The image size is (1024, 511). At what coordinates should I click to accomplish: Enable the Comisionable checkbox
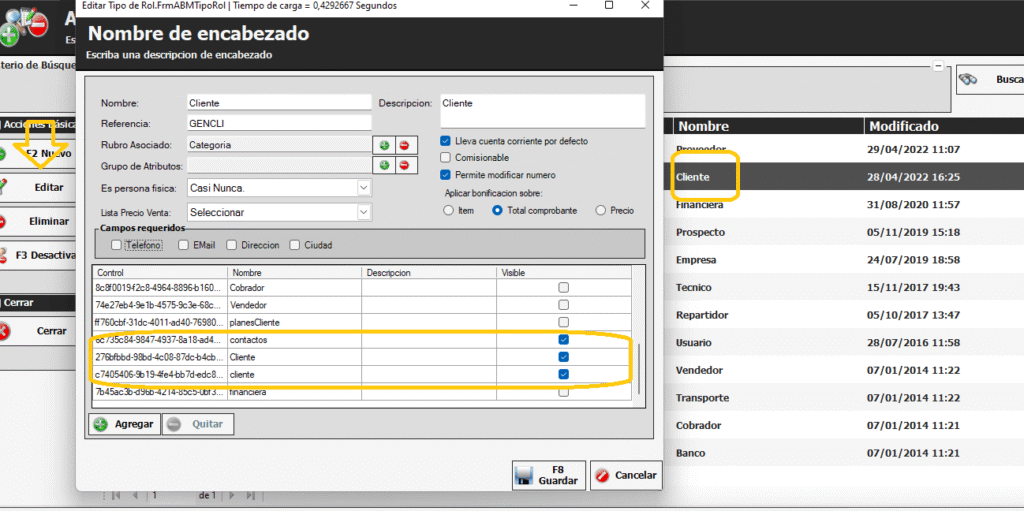coord(446,158)
